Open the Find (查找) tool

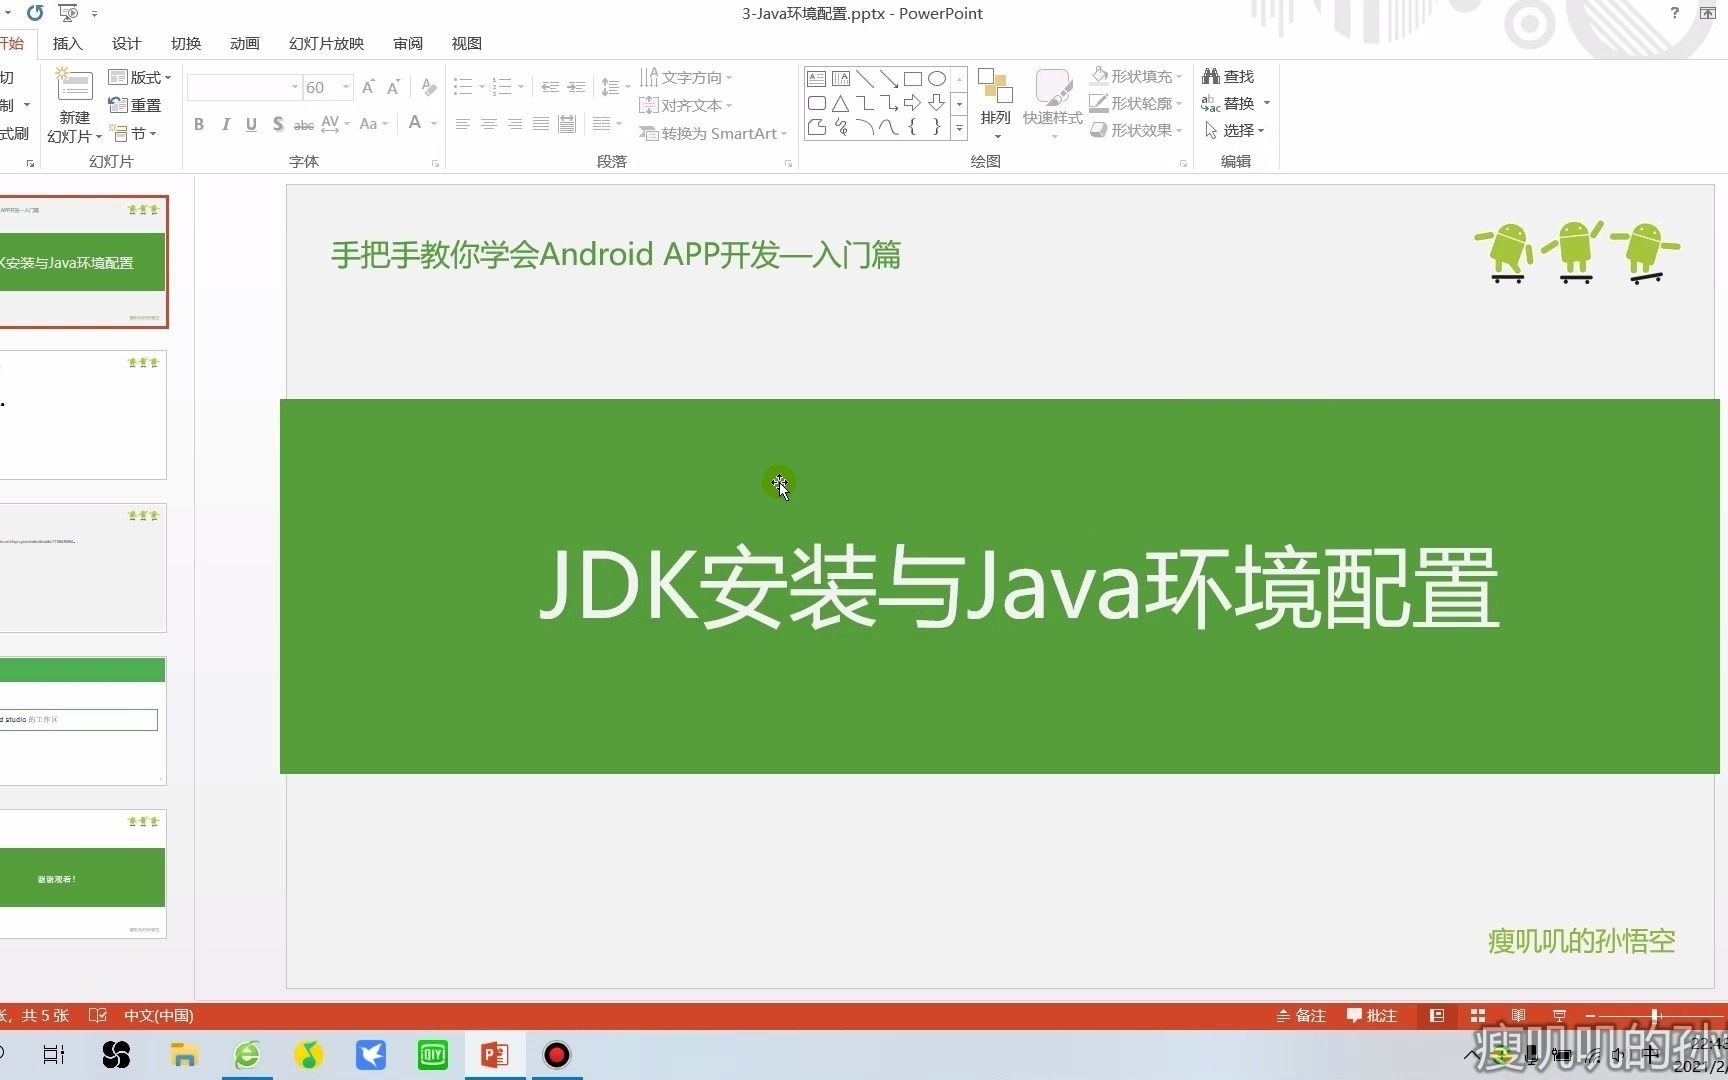click(1227, 75)
